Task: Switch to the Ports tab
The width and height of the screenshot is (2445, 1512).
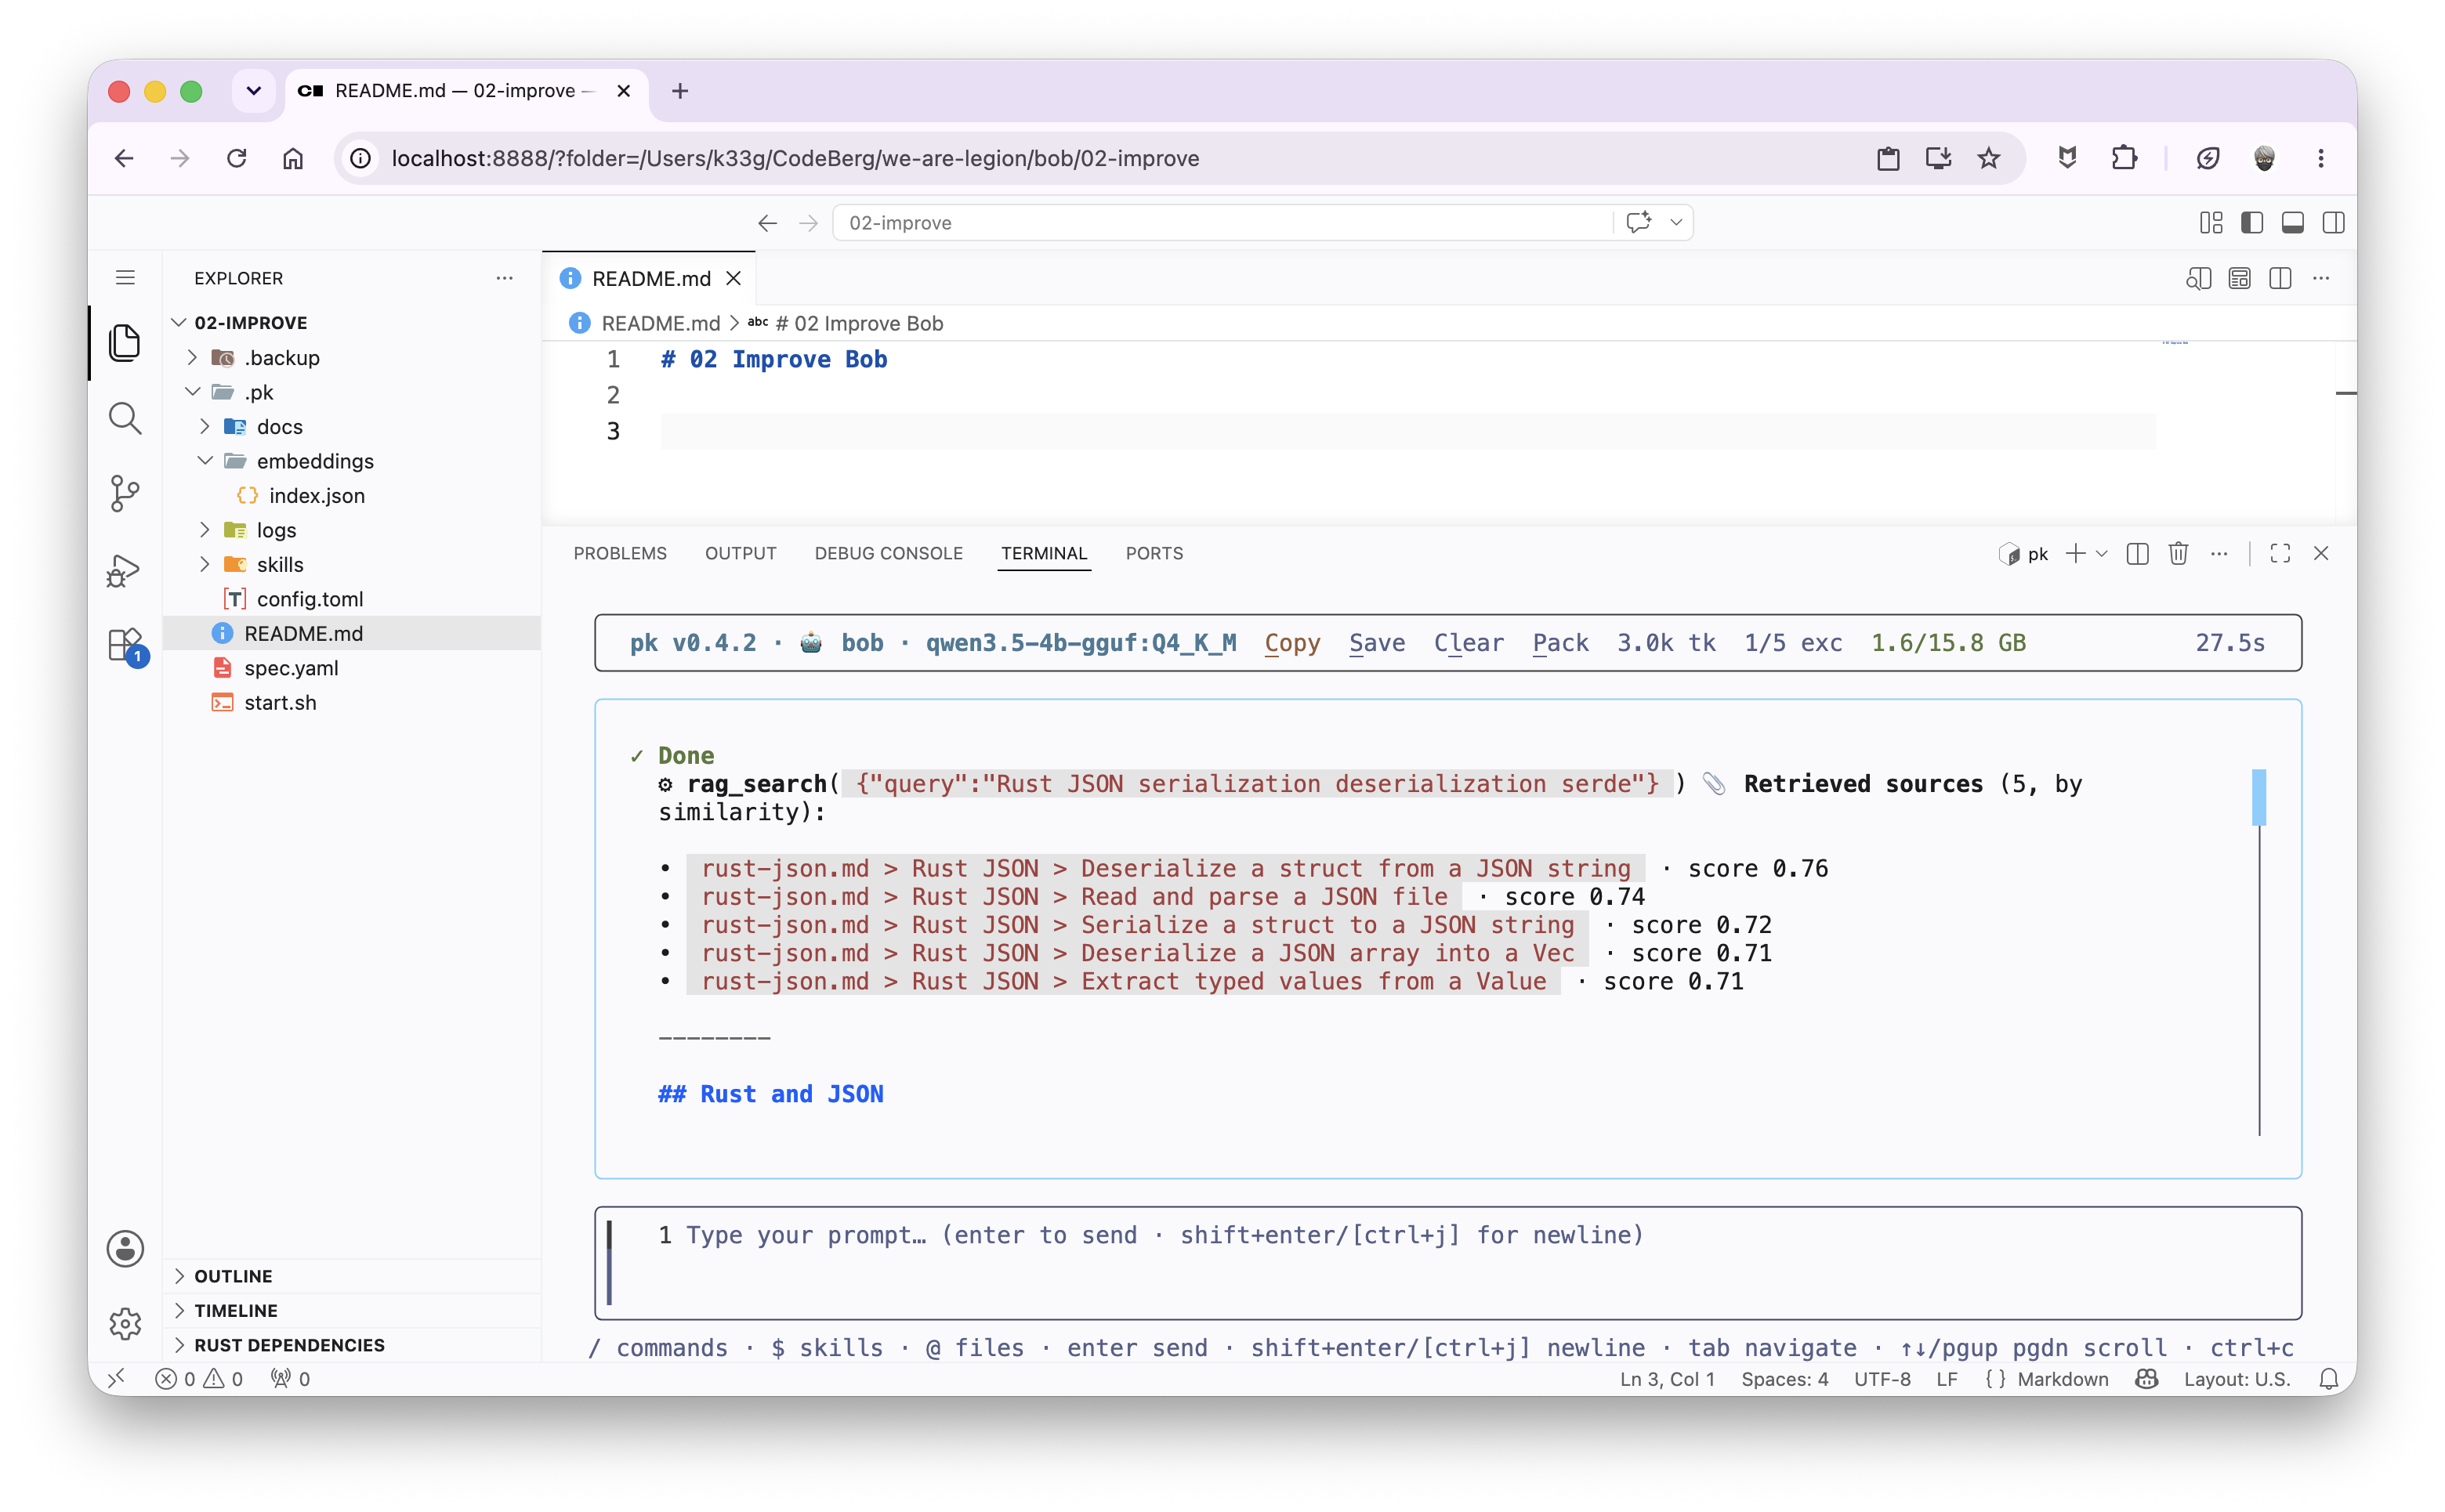Action: coord(1154,553)
